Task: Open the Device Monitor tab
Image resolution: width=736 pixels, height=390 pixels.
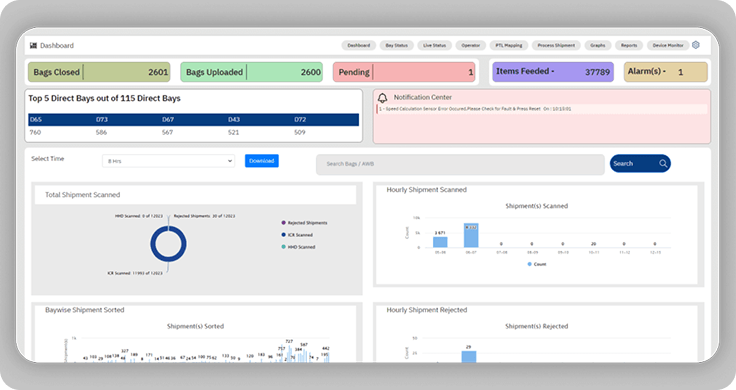Action: click(x=668, y=46)
